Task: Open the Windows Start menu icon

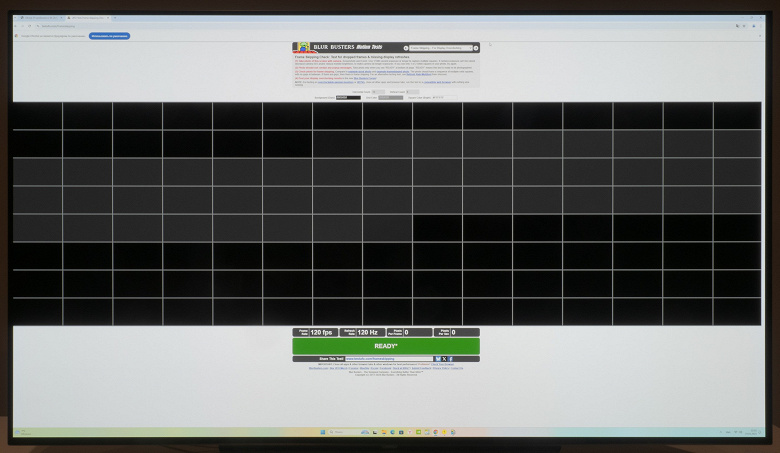Action: pyautogui.click(x=322, y=432)
